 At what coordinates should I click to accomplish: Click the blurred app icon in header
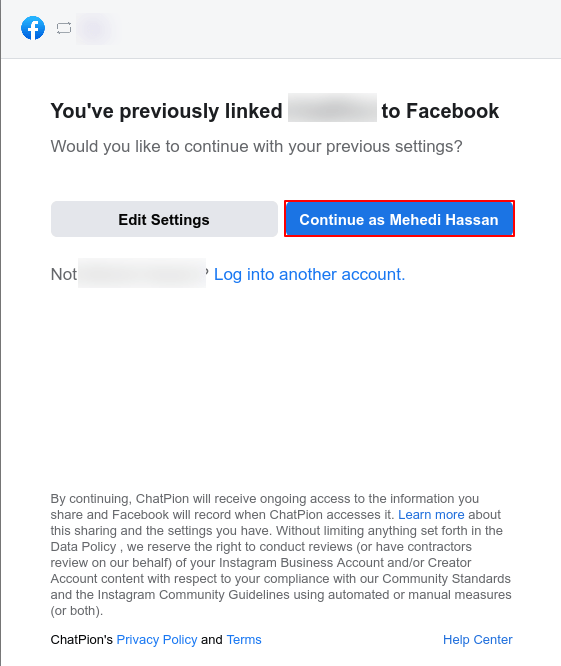[96, 28]
